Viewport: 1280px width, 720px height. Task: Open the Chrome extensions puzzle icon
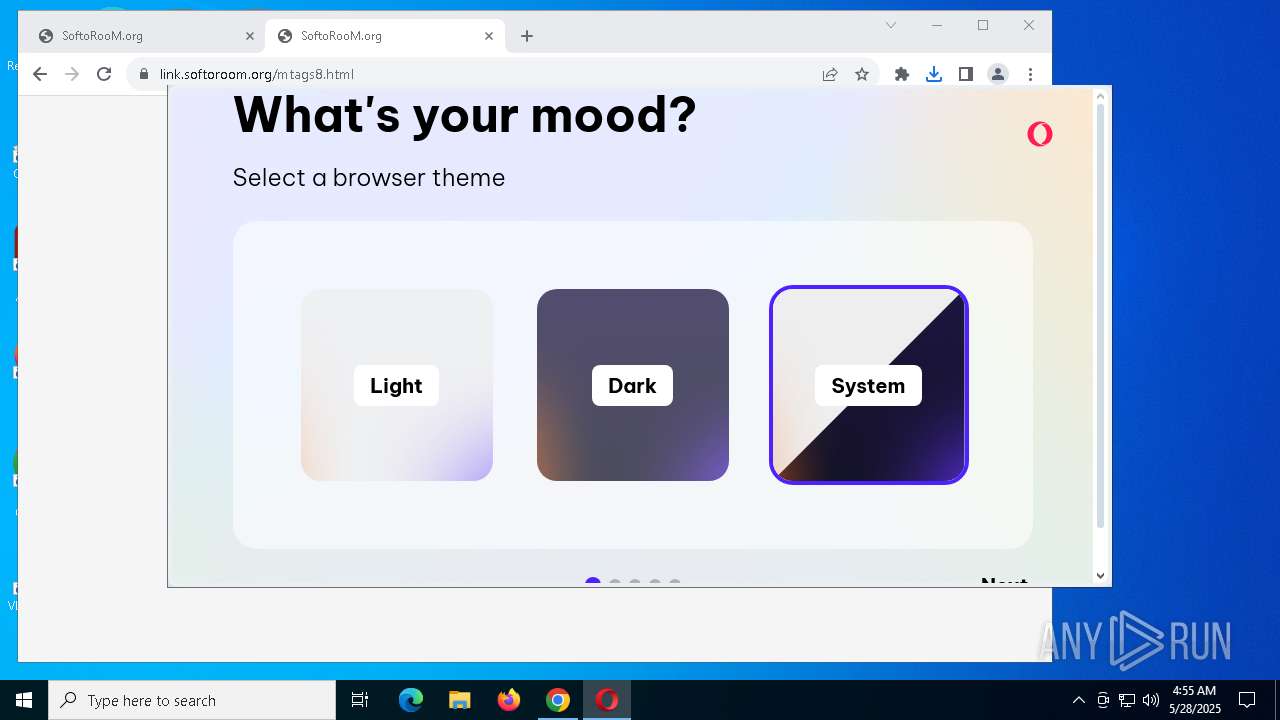902,74
